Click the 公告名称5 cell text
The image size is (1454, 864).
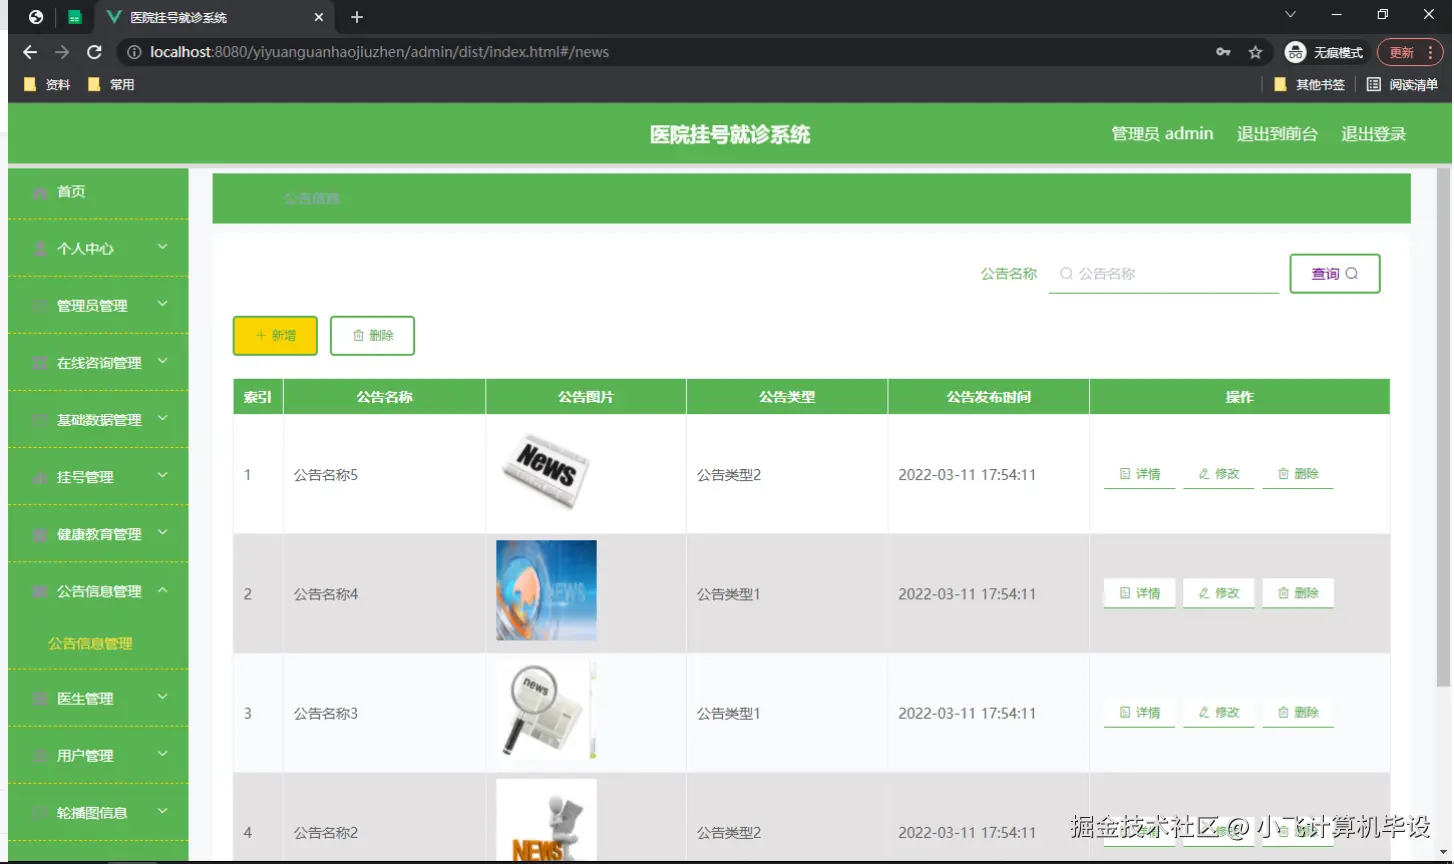[326, 475]
